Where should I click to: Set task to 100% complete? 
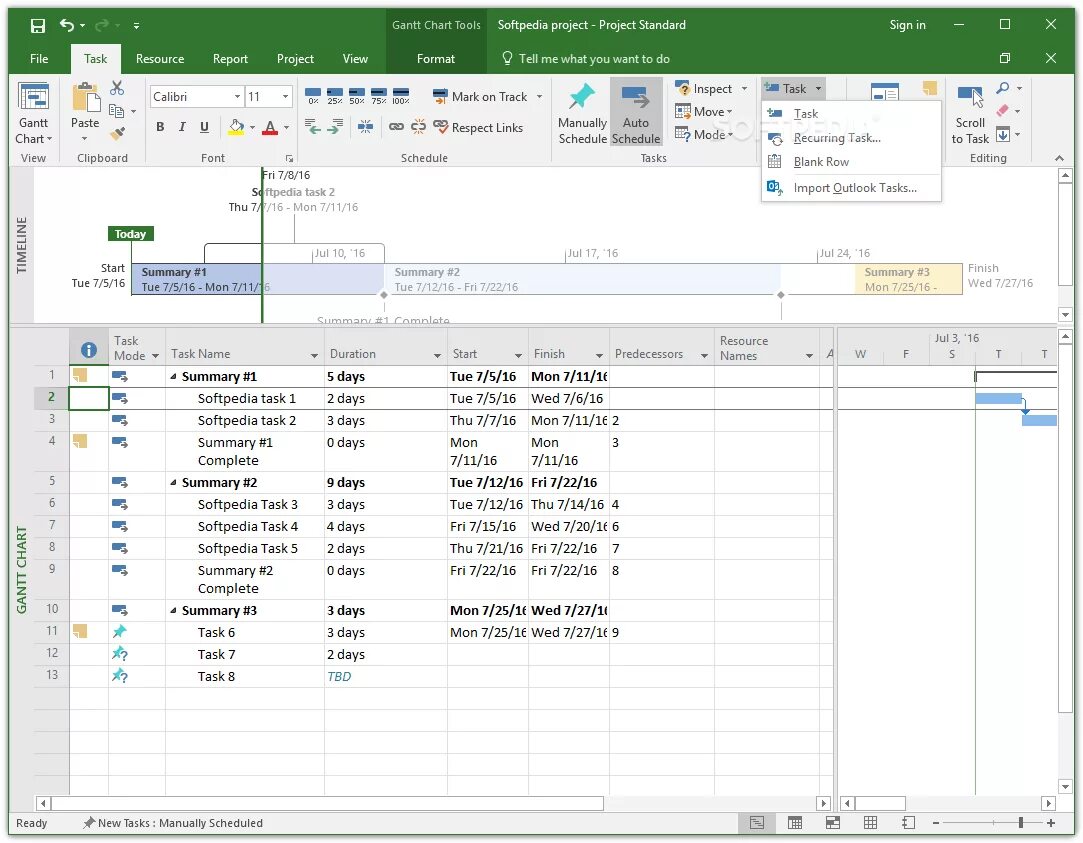[x=401, y=96]
